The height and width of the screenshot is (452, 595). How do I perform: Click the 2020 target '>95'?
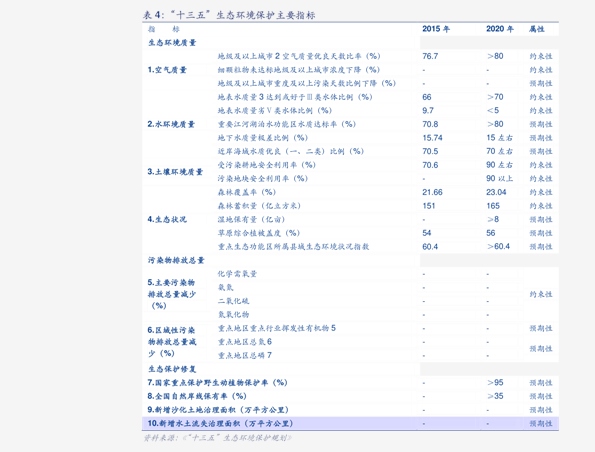click(495, 383)
